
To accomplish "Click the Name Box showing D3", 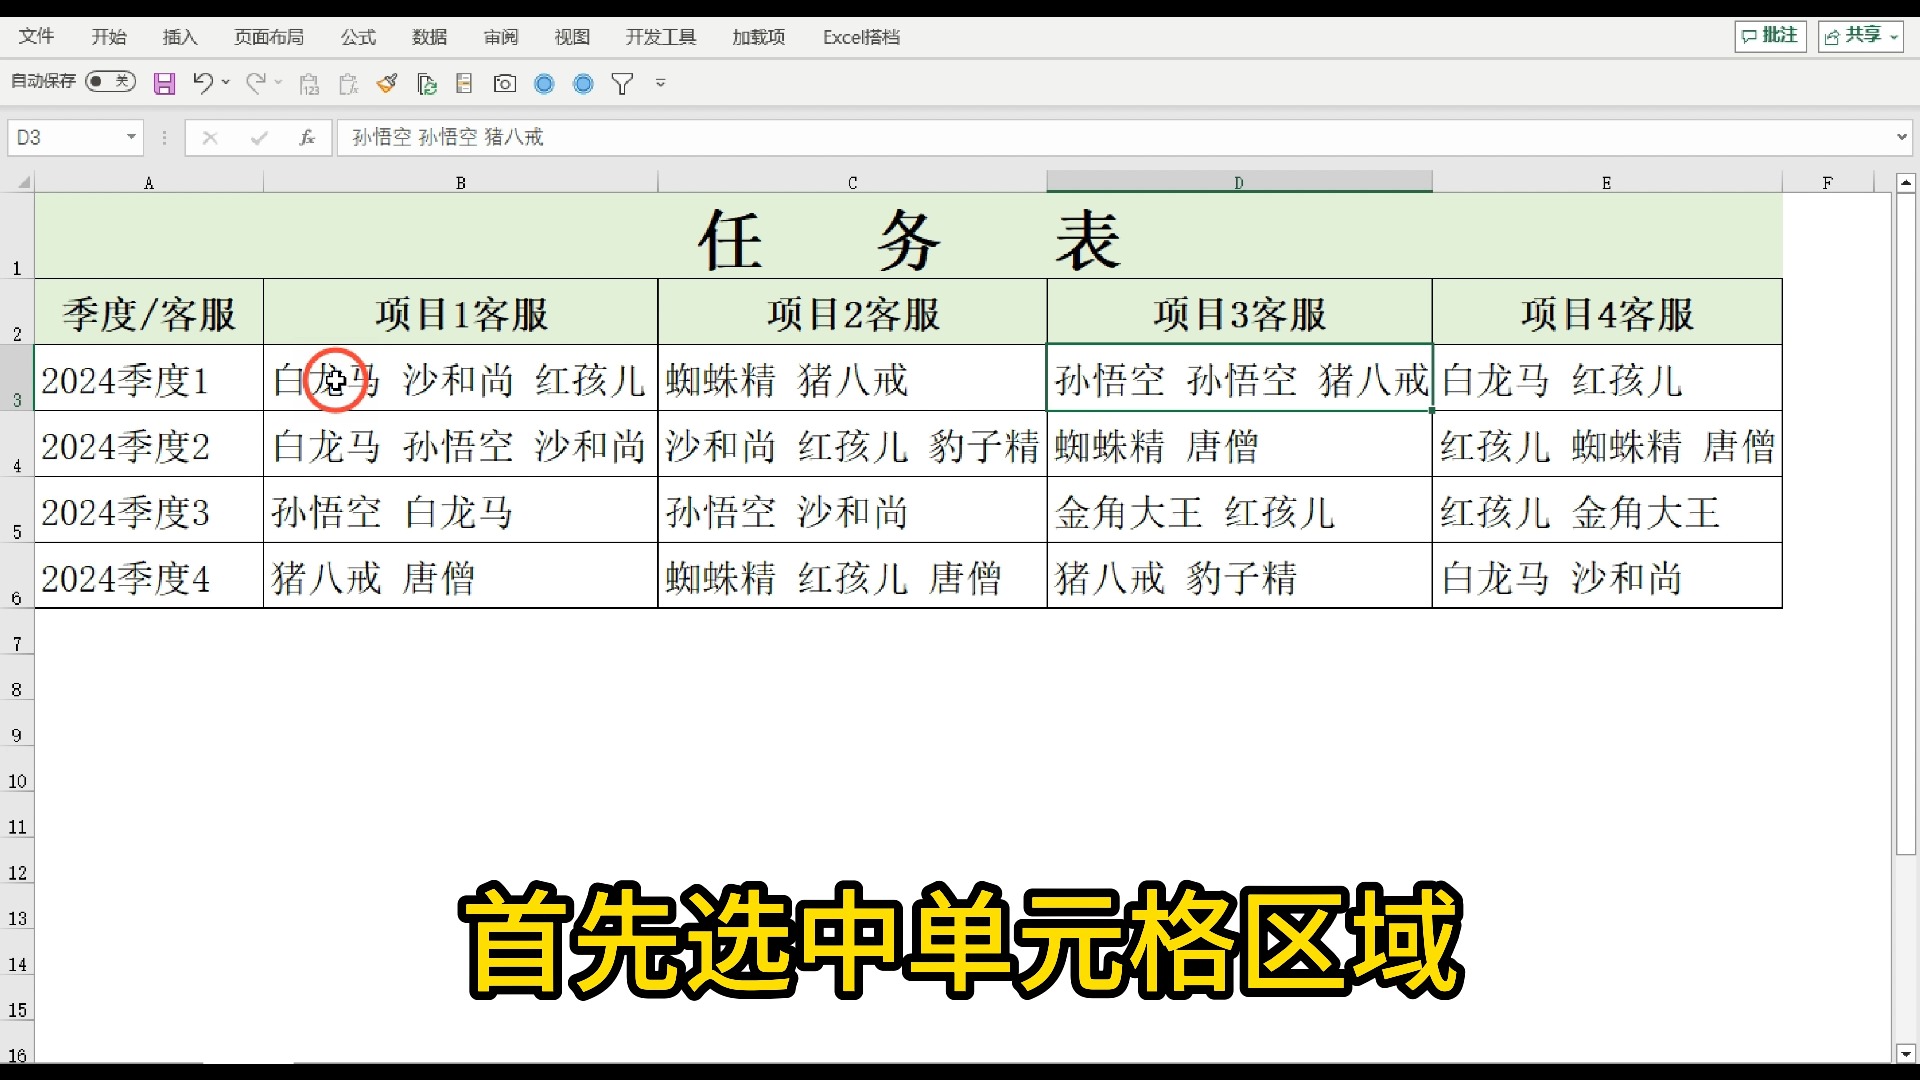I will [x=66, y=137].
